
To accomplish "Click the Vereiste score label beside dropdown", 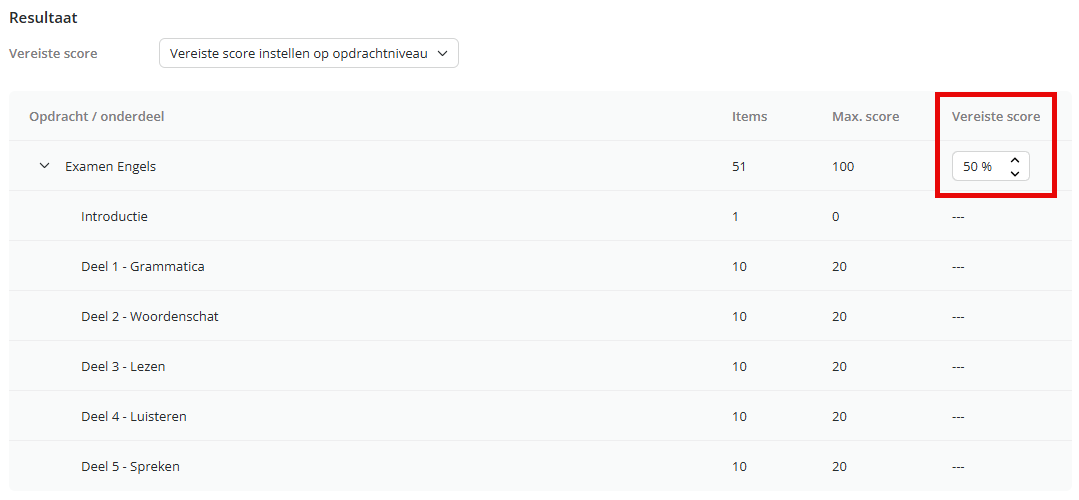I will [53, 53].
